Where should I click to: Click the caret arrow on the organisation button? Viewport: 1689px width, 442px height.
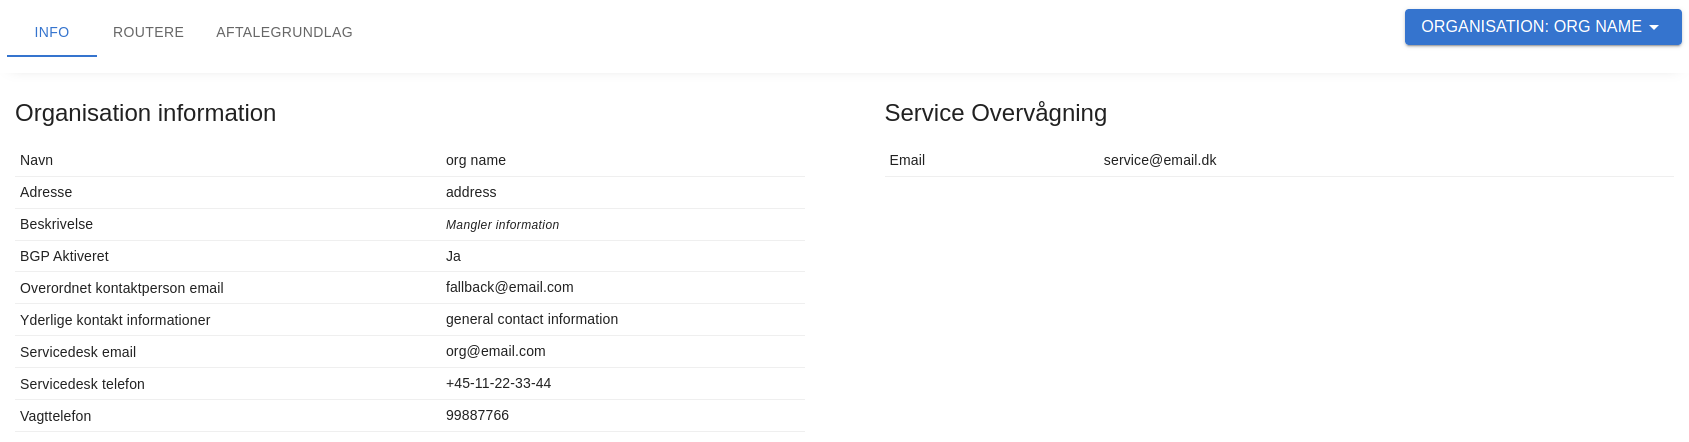1654,28
